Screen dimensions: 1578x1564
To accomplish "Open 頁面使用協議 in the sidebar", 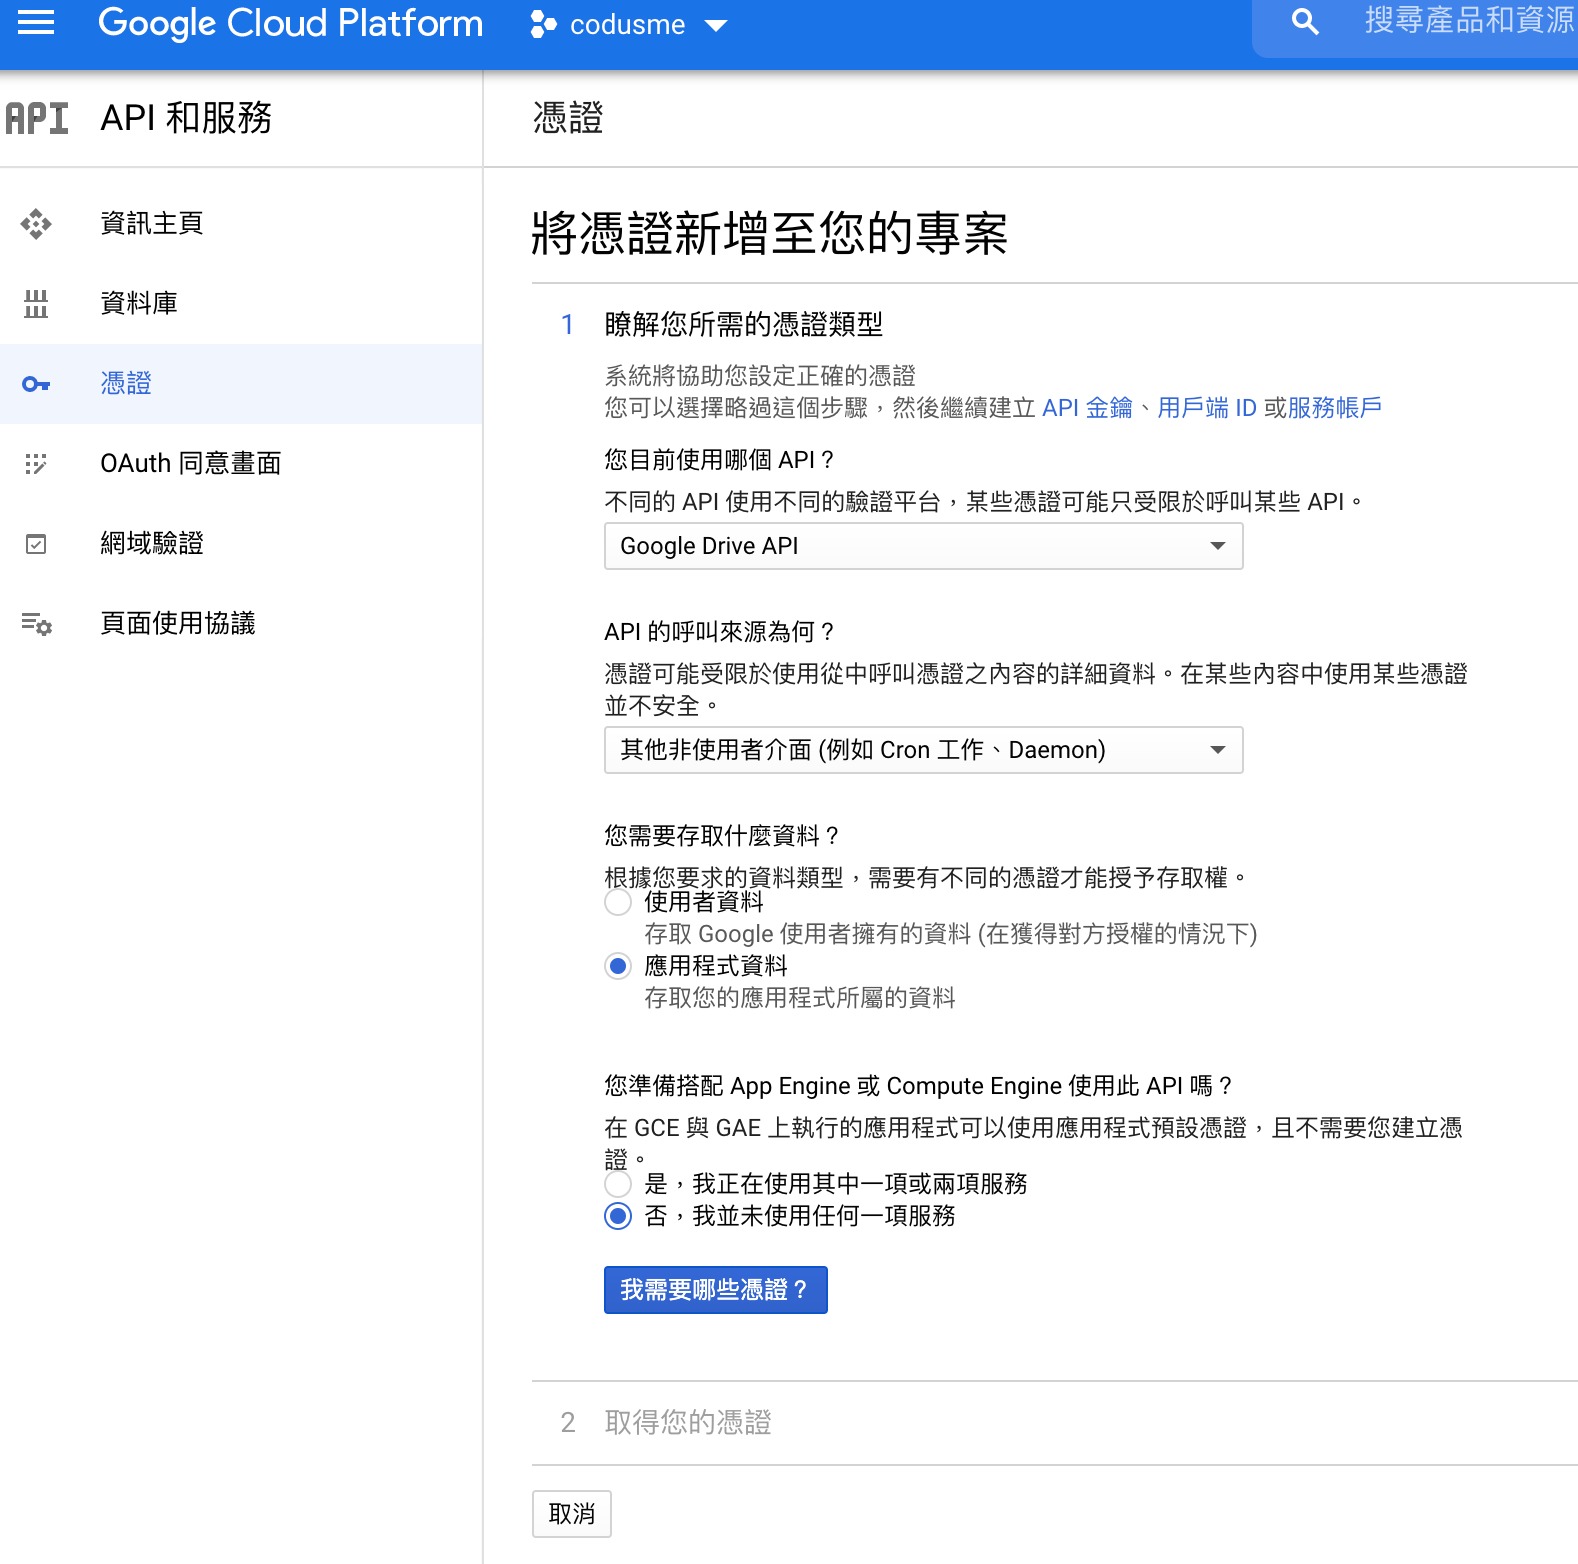I will [x=241, y=624].
